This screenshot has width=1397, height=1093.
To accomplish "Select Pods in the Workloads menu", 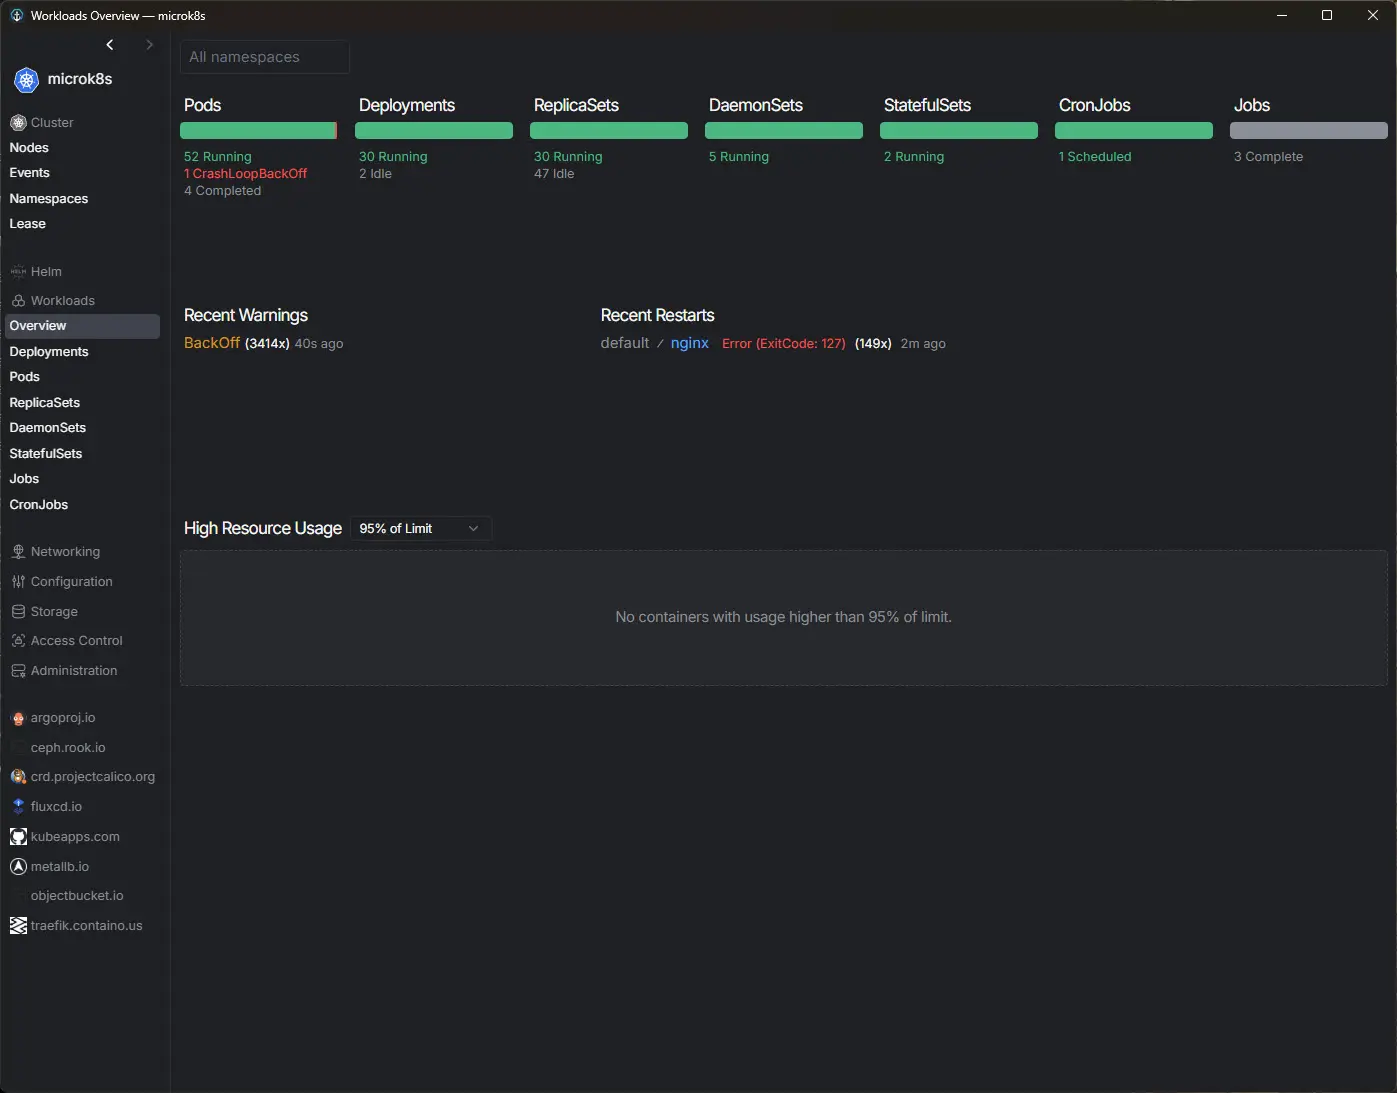I will pos(25,377).
